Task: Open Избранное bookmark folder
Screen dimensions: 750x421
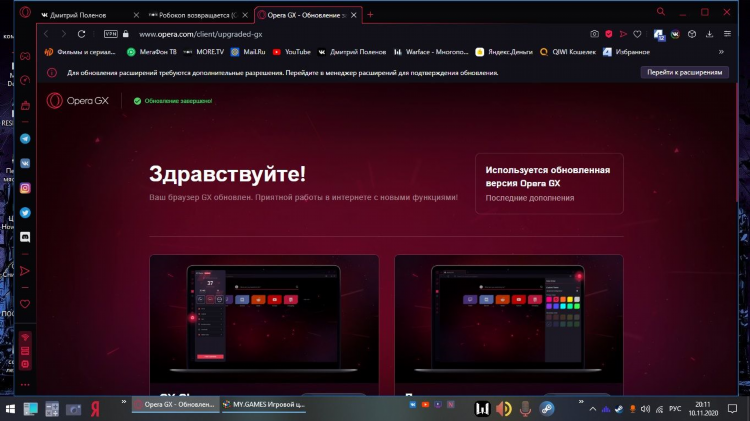Action: 626,52
